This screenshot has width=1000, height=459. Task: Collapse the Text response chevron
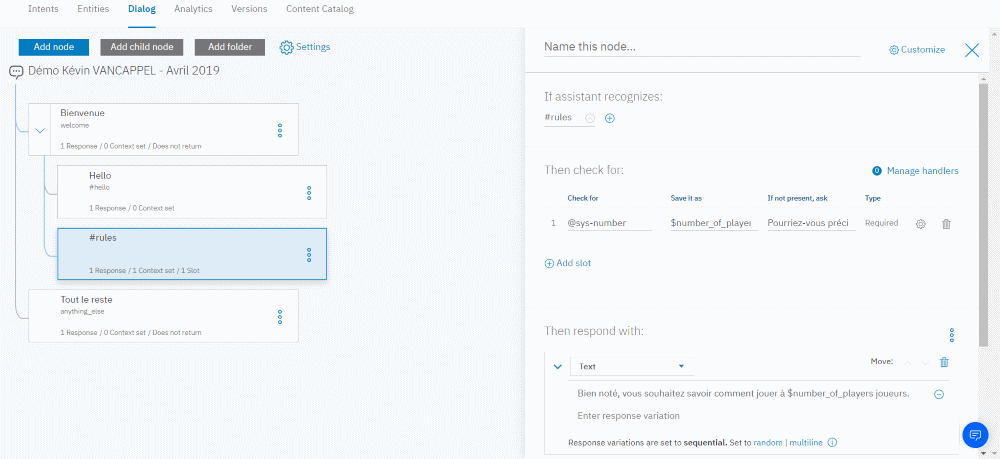(557, 367)
